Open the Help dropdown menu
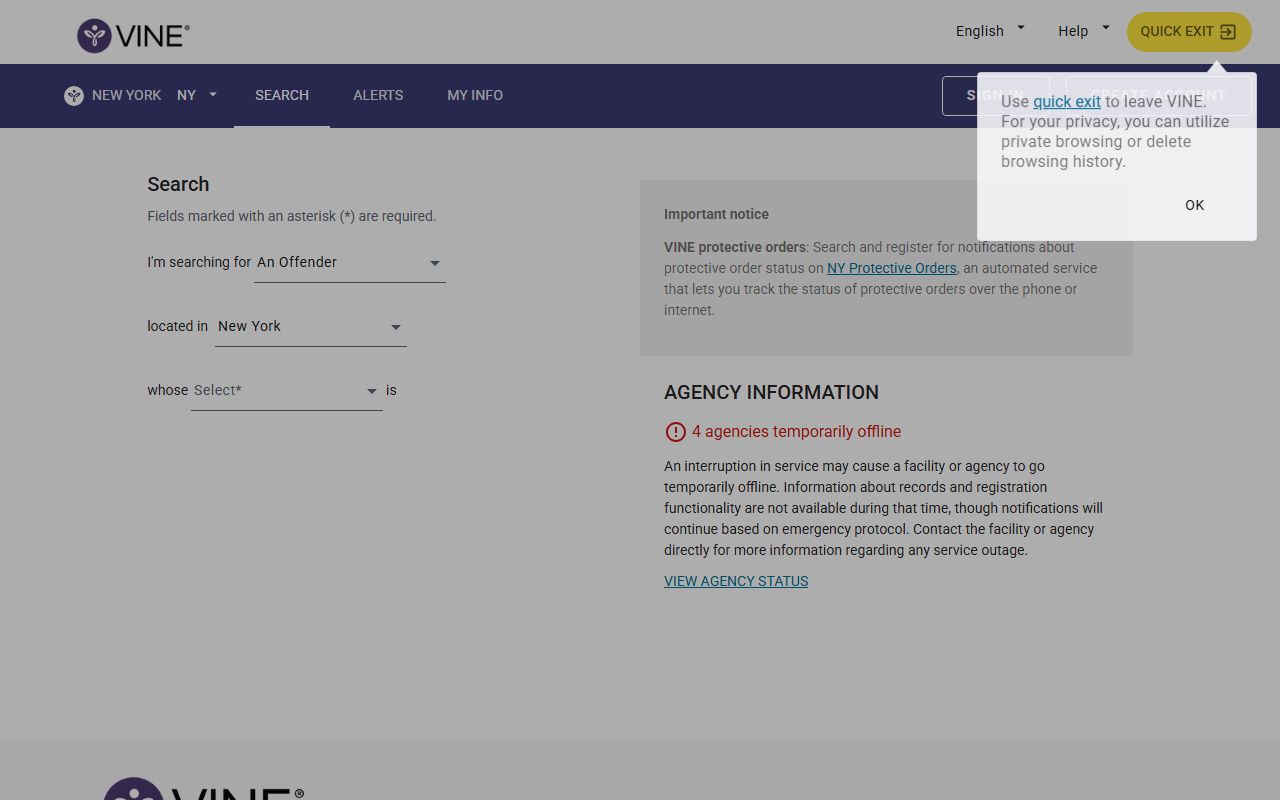1280x800 pixels. 1084,31
